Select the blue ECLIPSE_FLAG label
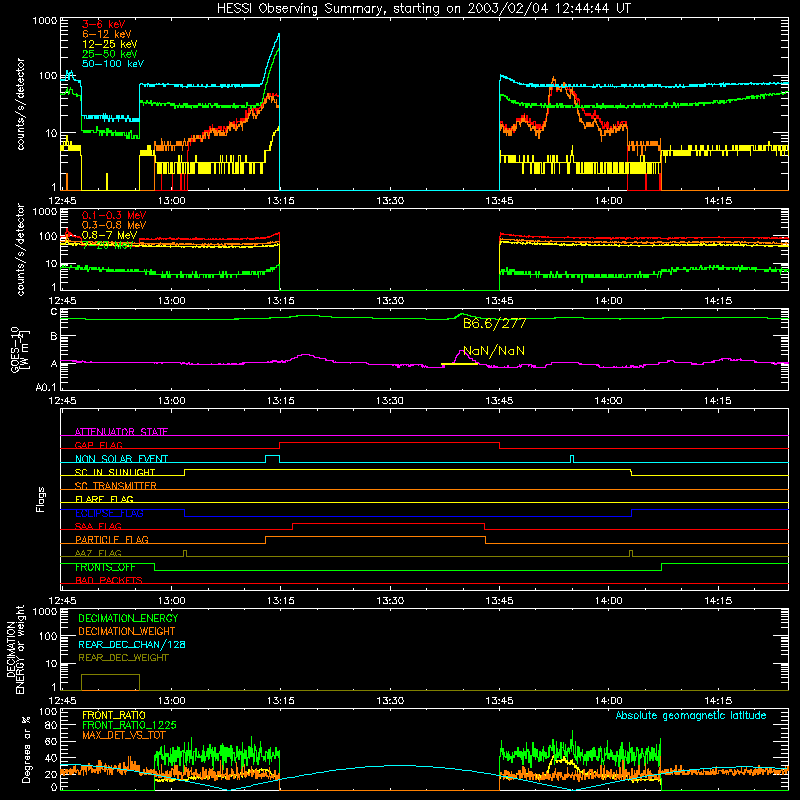The width and height of the screenshot is (800, 800). coord(109,513)
